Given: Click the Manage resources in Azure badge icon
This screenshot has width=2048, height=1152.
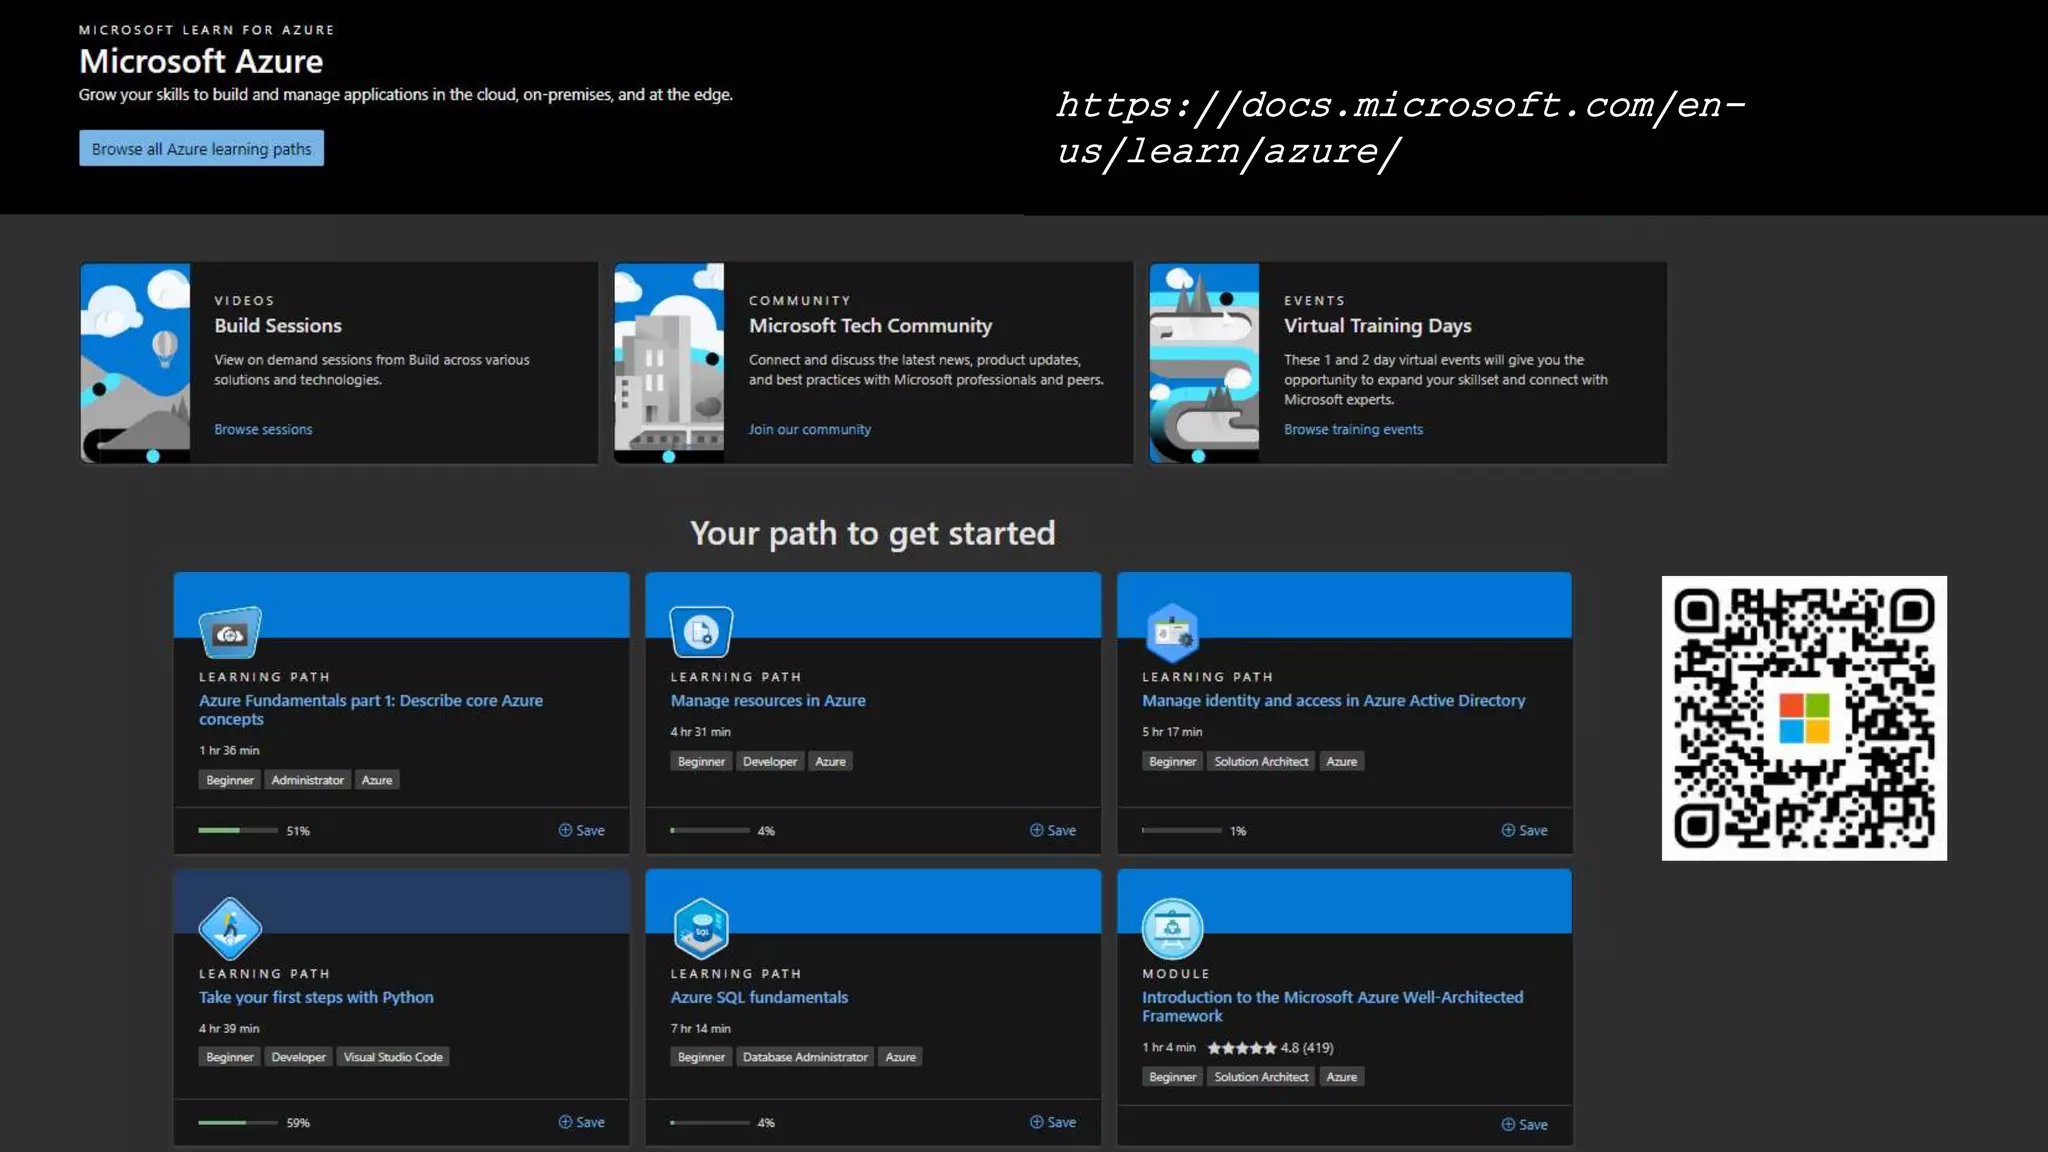Looking at the screenshot, I should pos(701,632).
